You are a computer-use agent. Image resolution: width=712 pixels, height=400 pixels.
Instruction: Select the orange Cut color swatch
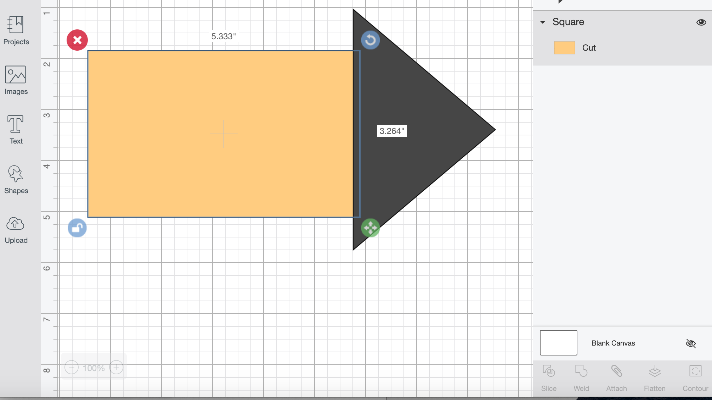pos(564,48)
